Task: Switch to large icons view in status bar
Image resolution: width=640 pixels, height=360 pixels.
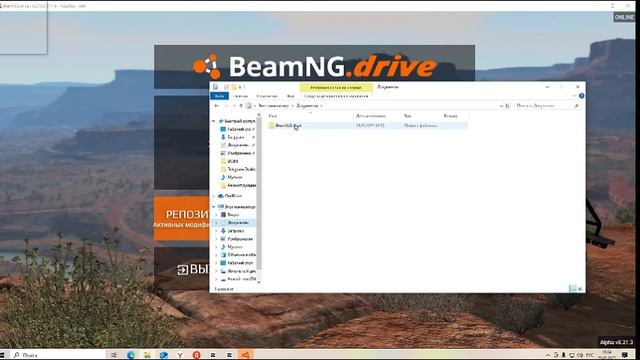Action: pyautogui.click(x=580, y=289)
